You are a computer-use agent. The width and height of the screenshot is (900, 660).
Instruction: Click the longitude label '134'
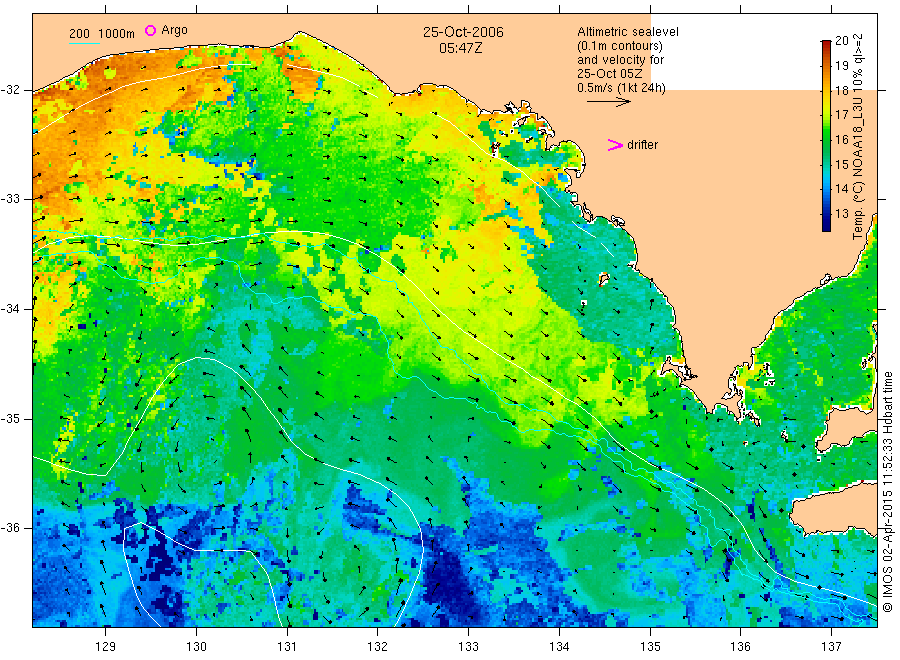coord(559,647)
